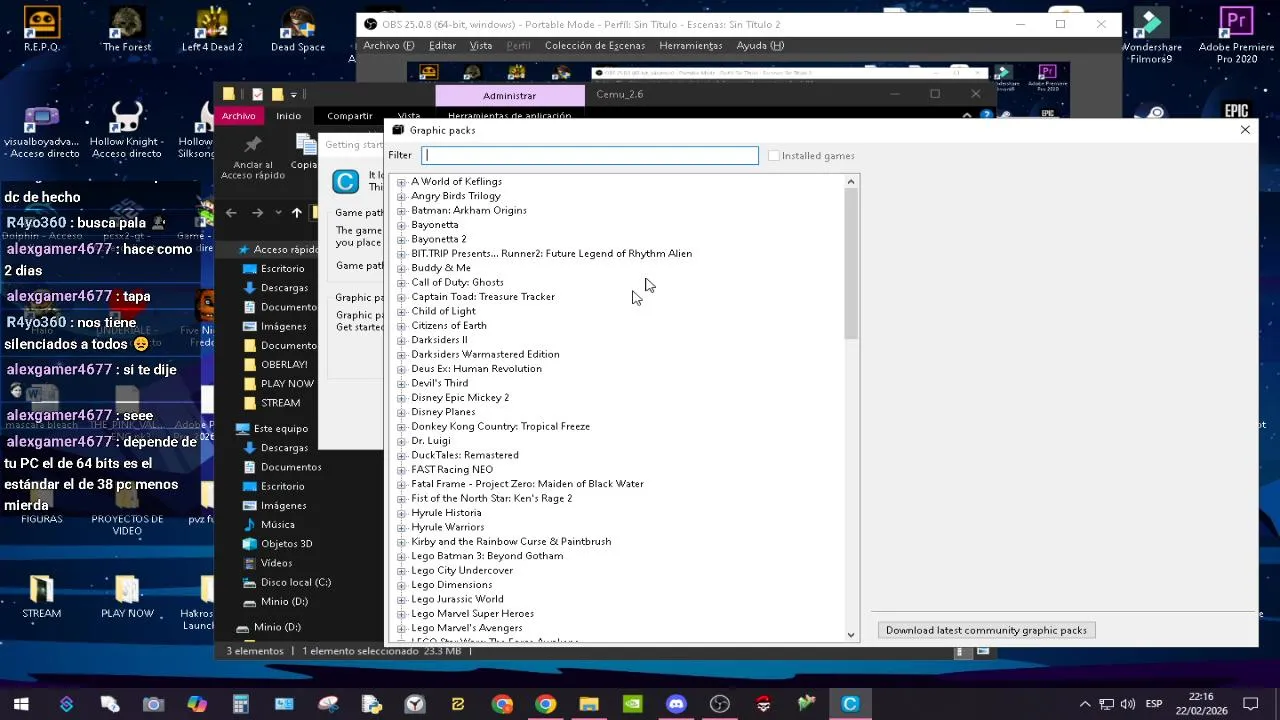Expand the Call of Duty: Ghosts node

(401, 283)
